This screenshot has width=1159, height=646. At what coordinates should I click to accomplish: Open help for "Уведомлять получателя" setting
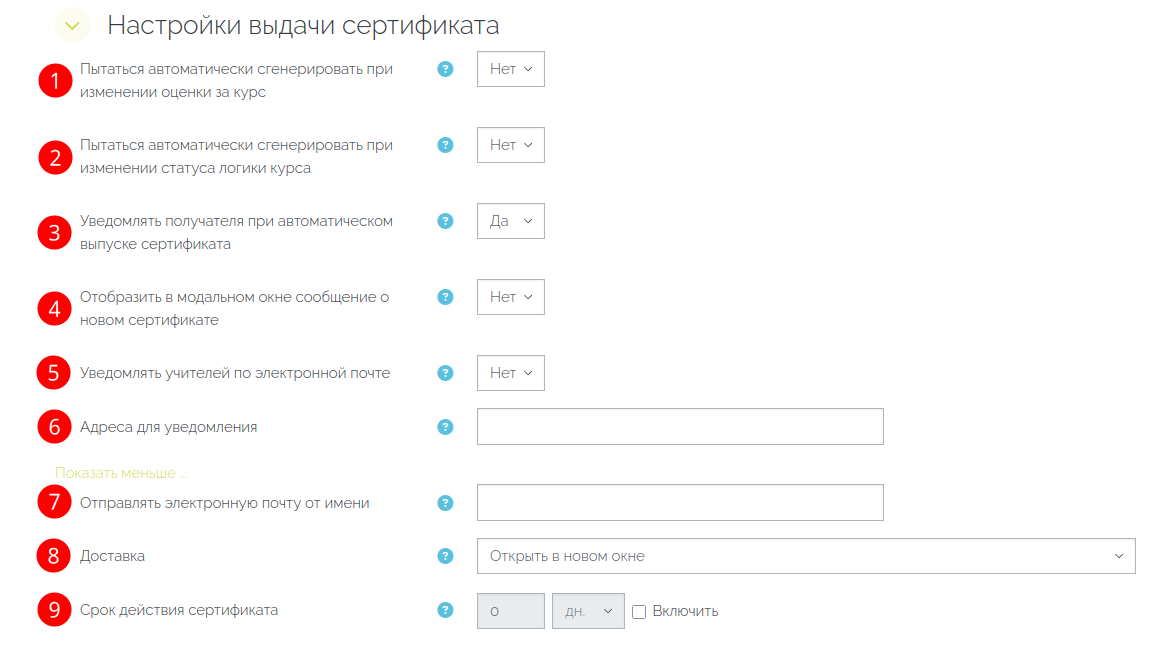[446, 221]
